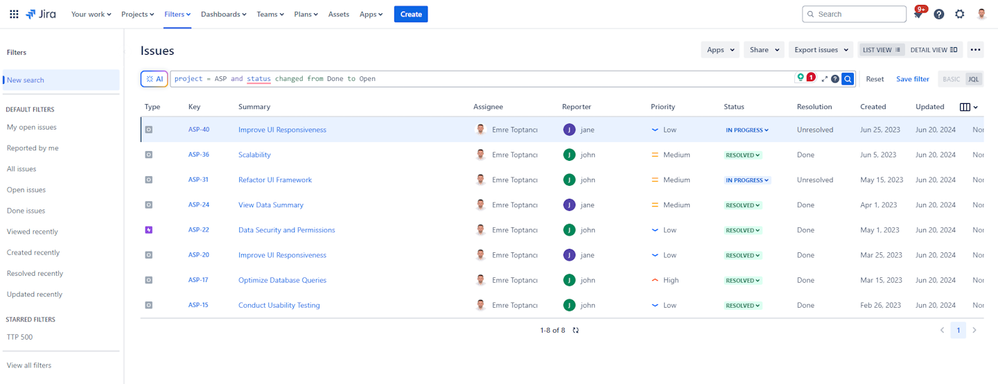Click john's reporter avatar on ASP-36
998x384 pixels.
[x=569, y=155]
